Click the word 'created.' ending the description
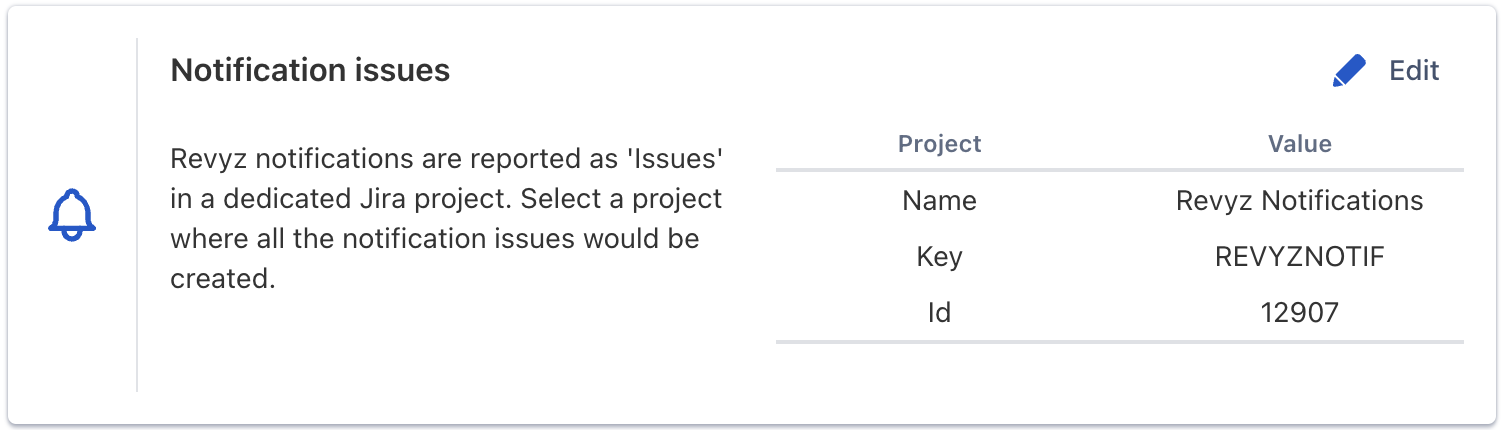The image size is (1508, 430). [x=222, y=279]
